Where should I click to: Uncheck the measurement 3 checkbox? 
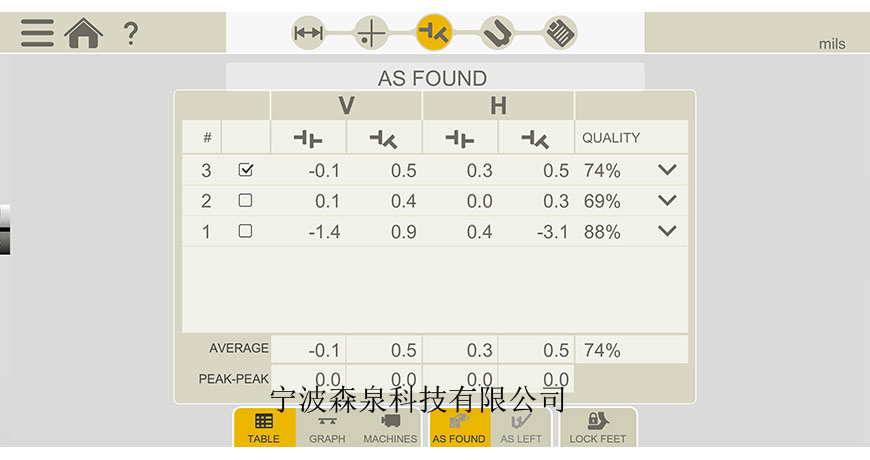coord(245,170)
